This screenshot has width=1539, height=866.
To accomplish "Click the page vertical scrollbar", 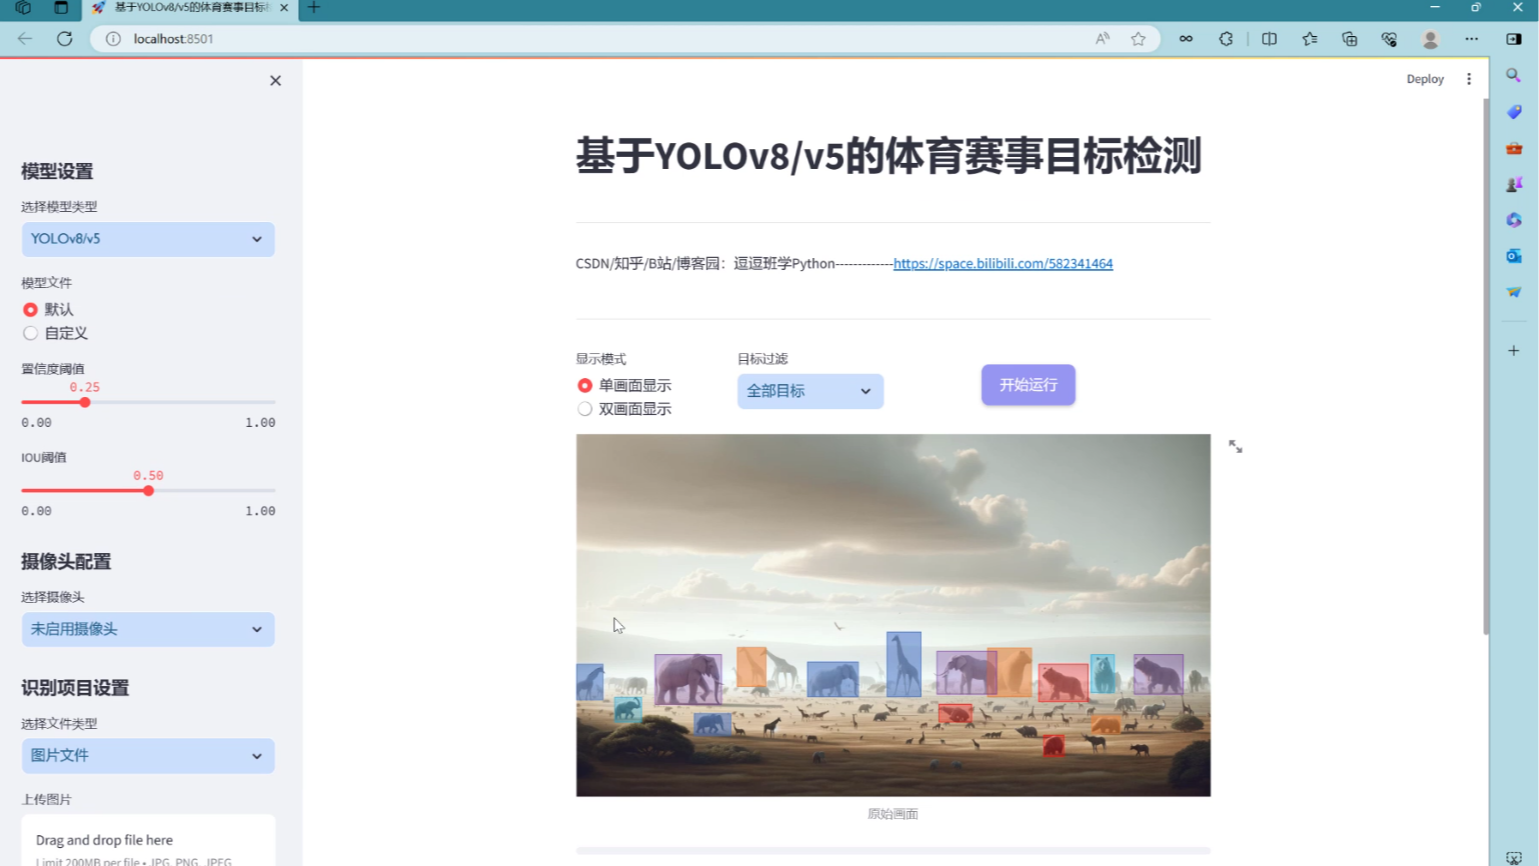I will [1486, 365].
